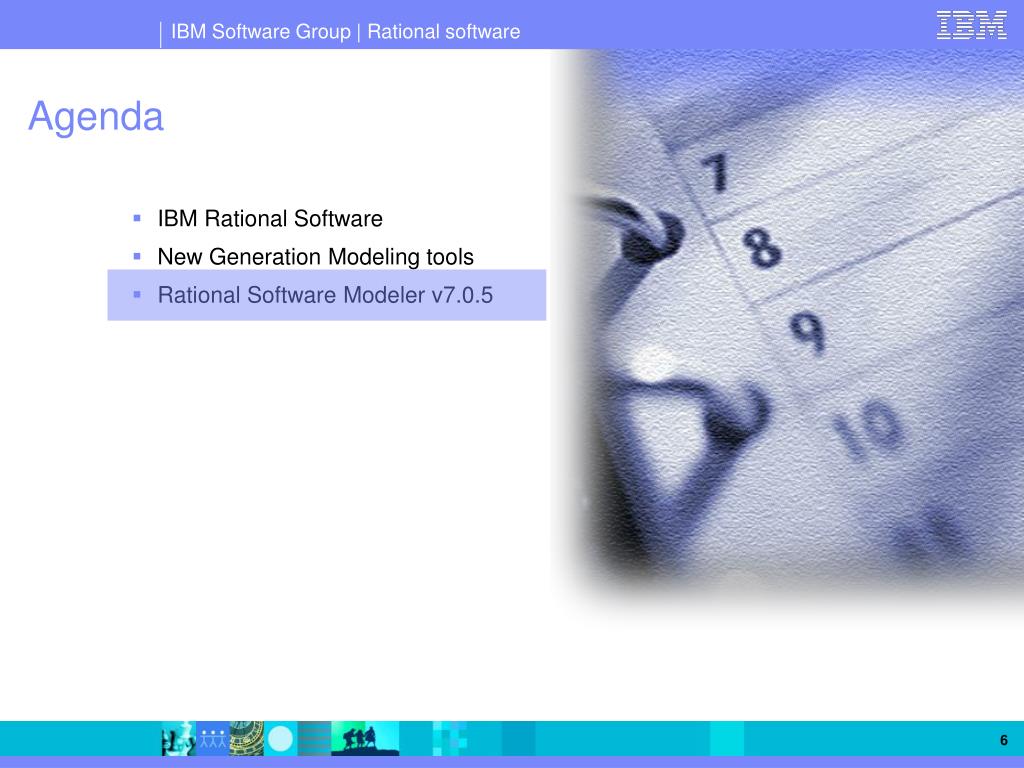Click the slide number 6

pyautogui.click(x=1004, y=740)
